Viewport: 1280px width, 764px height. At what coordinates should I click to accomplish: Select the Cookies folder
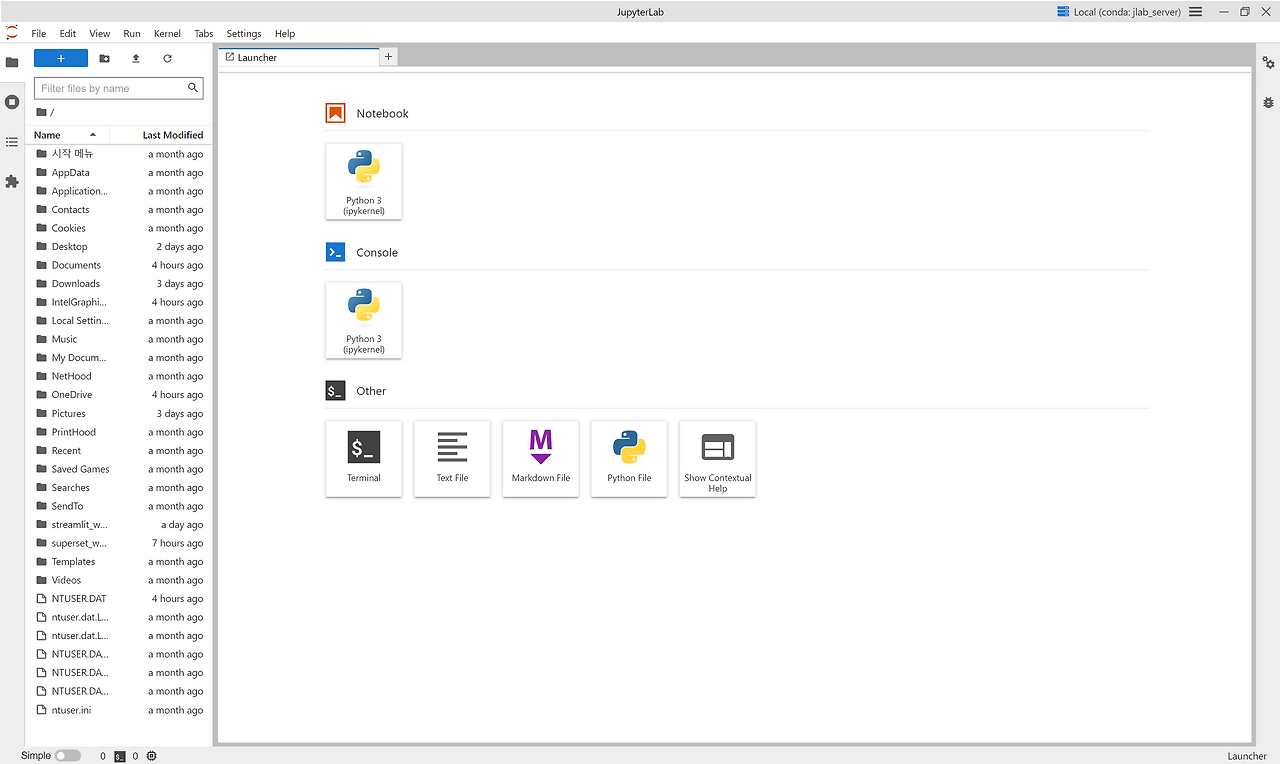coord(119,228)
